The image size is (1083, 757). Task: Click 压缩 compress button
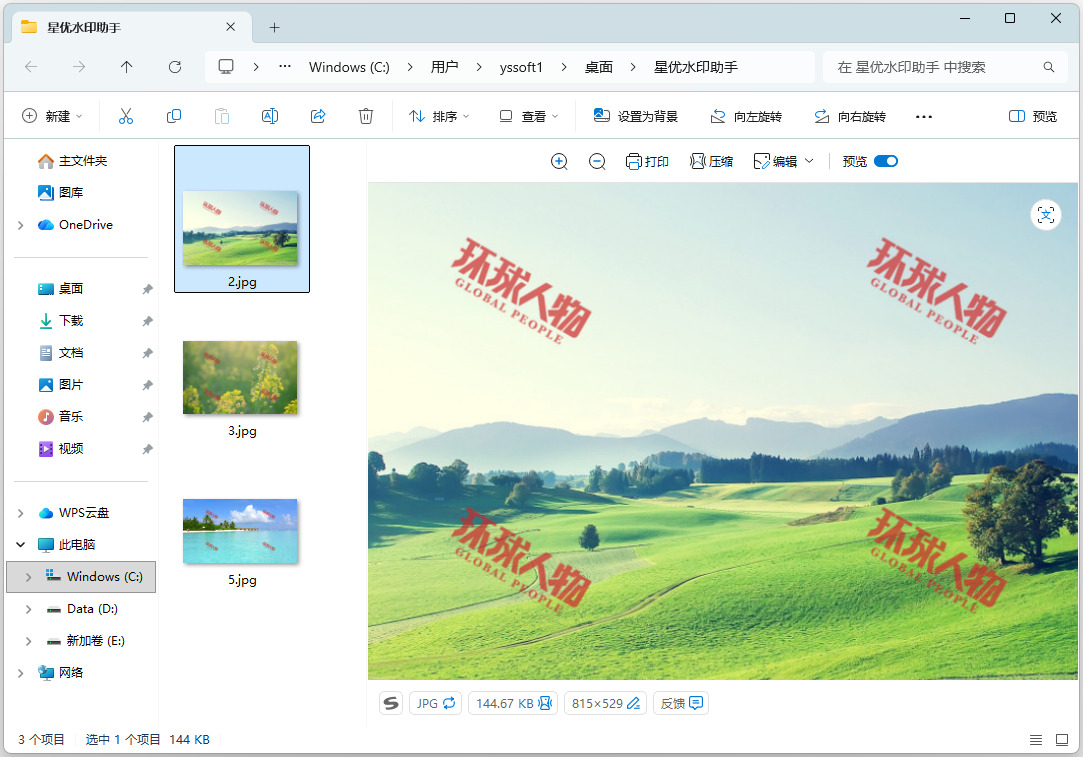point(711,162)
